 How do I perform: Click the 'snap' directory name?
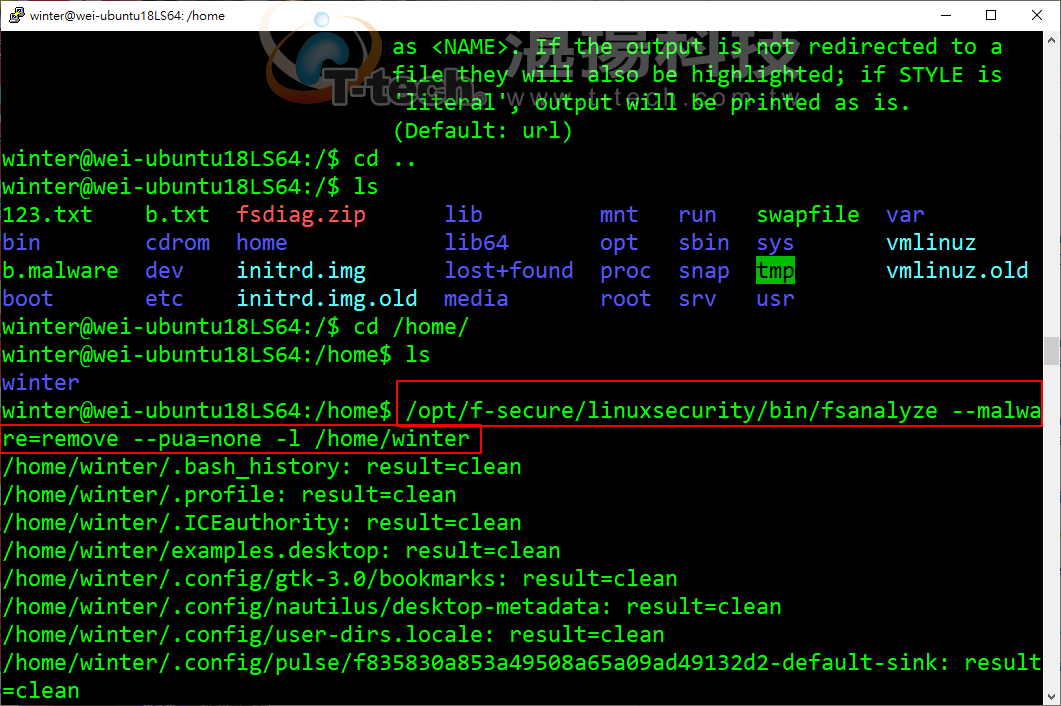(704, 271)
